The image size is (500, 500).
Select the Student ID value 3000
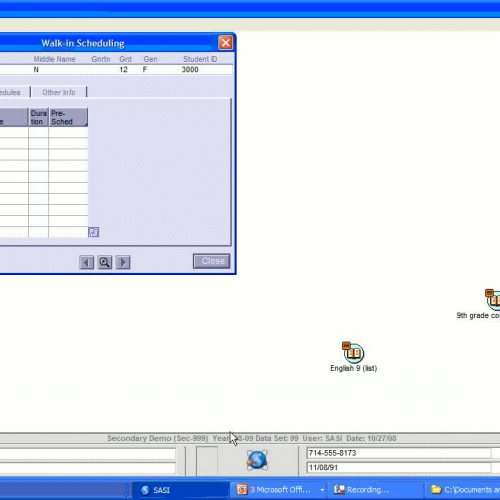click(x=190, y=70)
